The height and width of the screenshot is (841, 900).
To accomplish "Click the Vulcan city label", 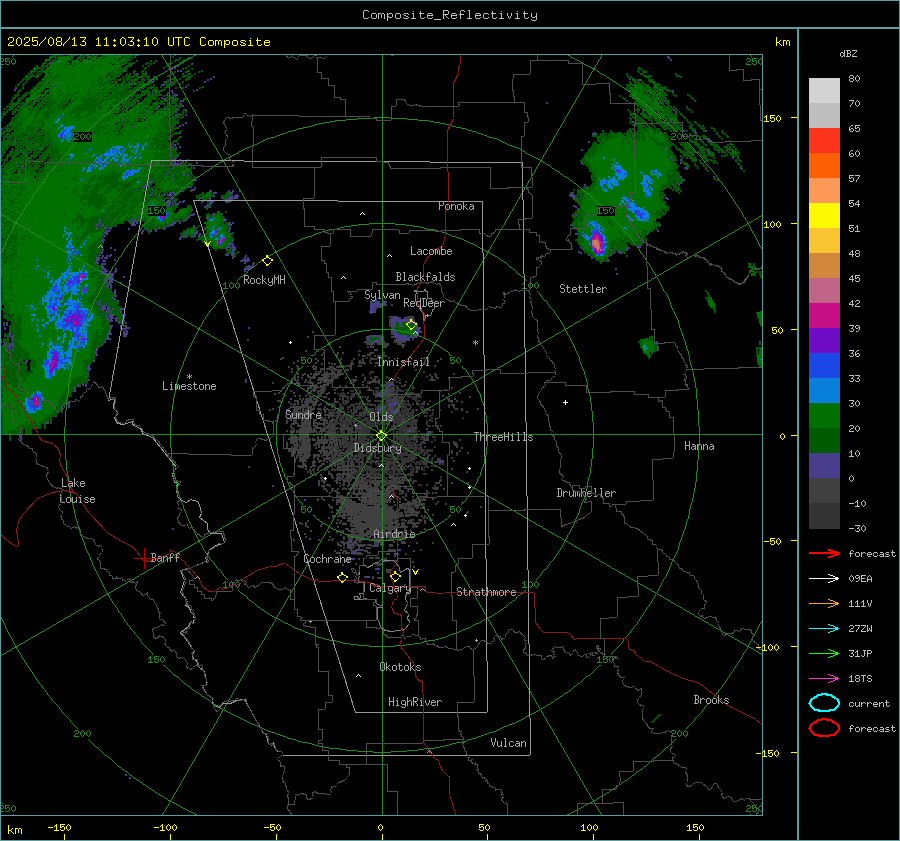I will (x=509, y=743).
